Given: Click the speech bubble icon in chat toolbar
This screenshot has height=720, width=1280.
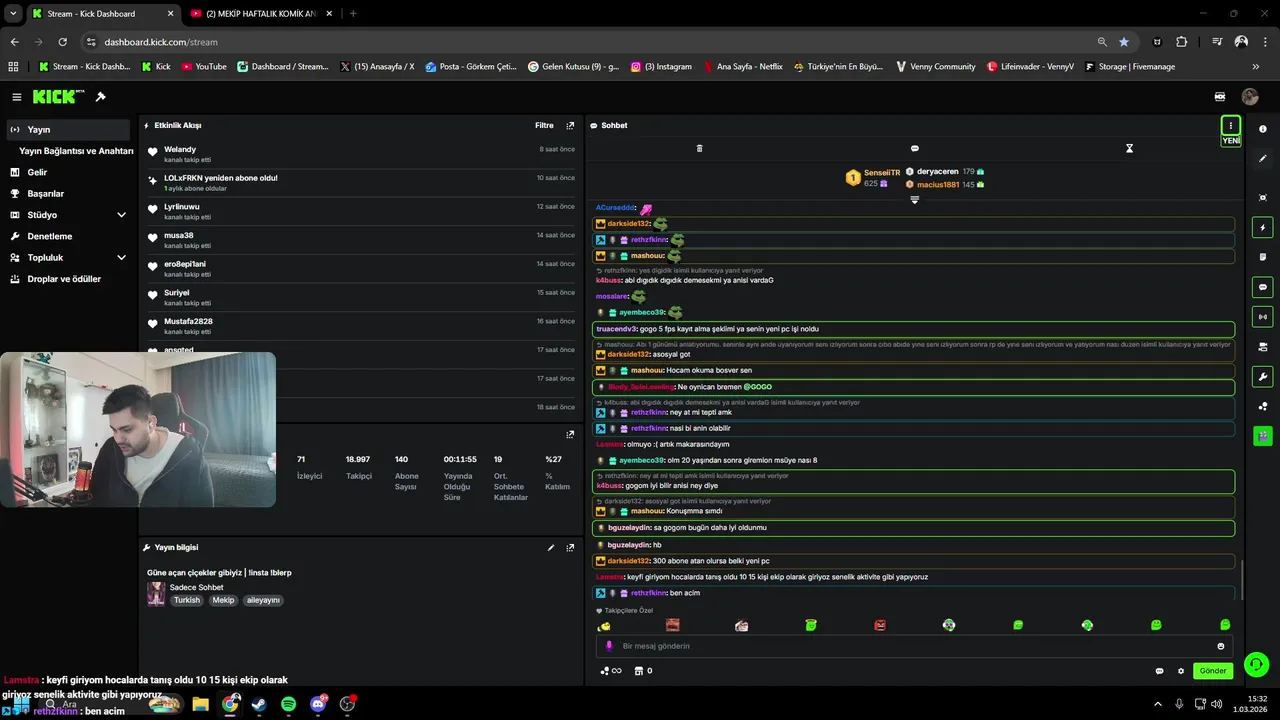Looking at the screenshot, I should [x=914, y=148].
